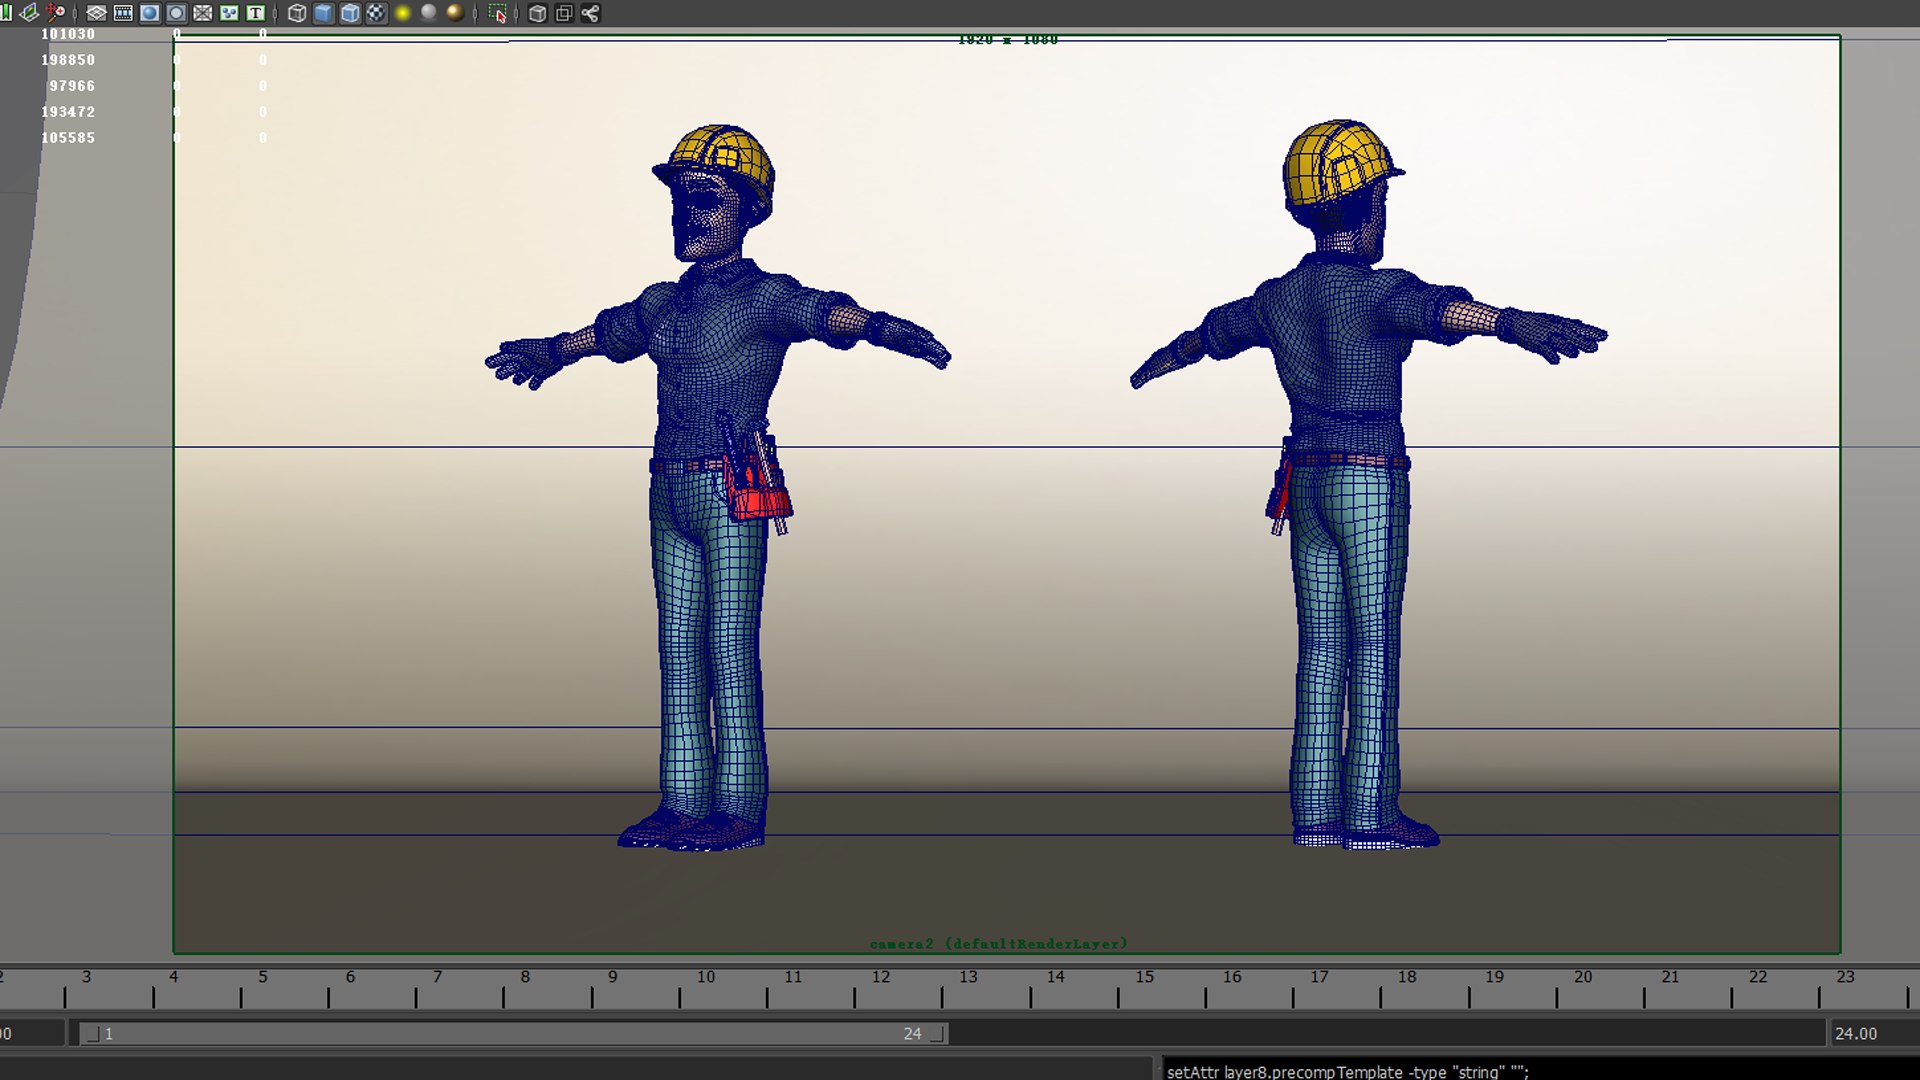
Task: Click the isolate select icon
Action: [x=497, y=13]
